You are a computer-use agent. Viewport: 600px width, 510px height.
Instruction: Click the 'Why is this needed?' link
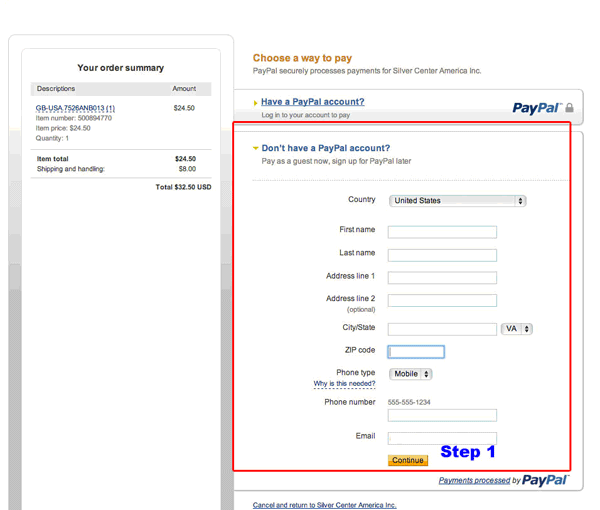[x=344, y=383]
